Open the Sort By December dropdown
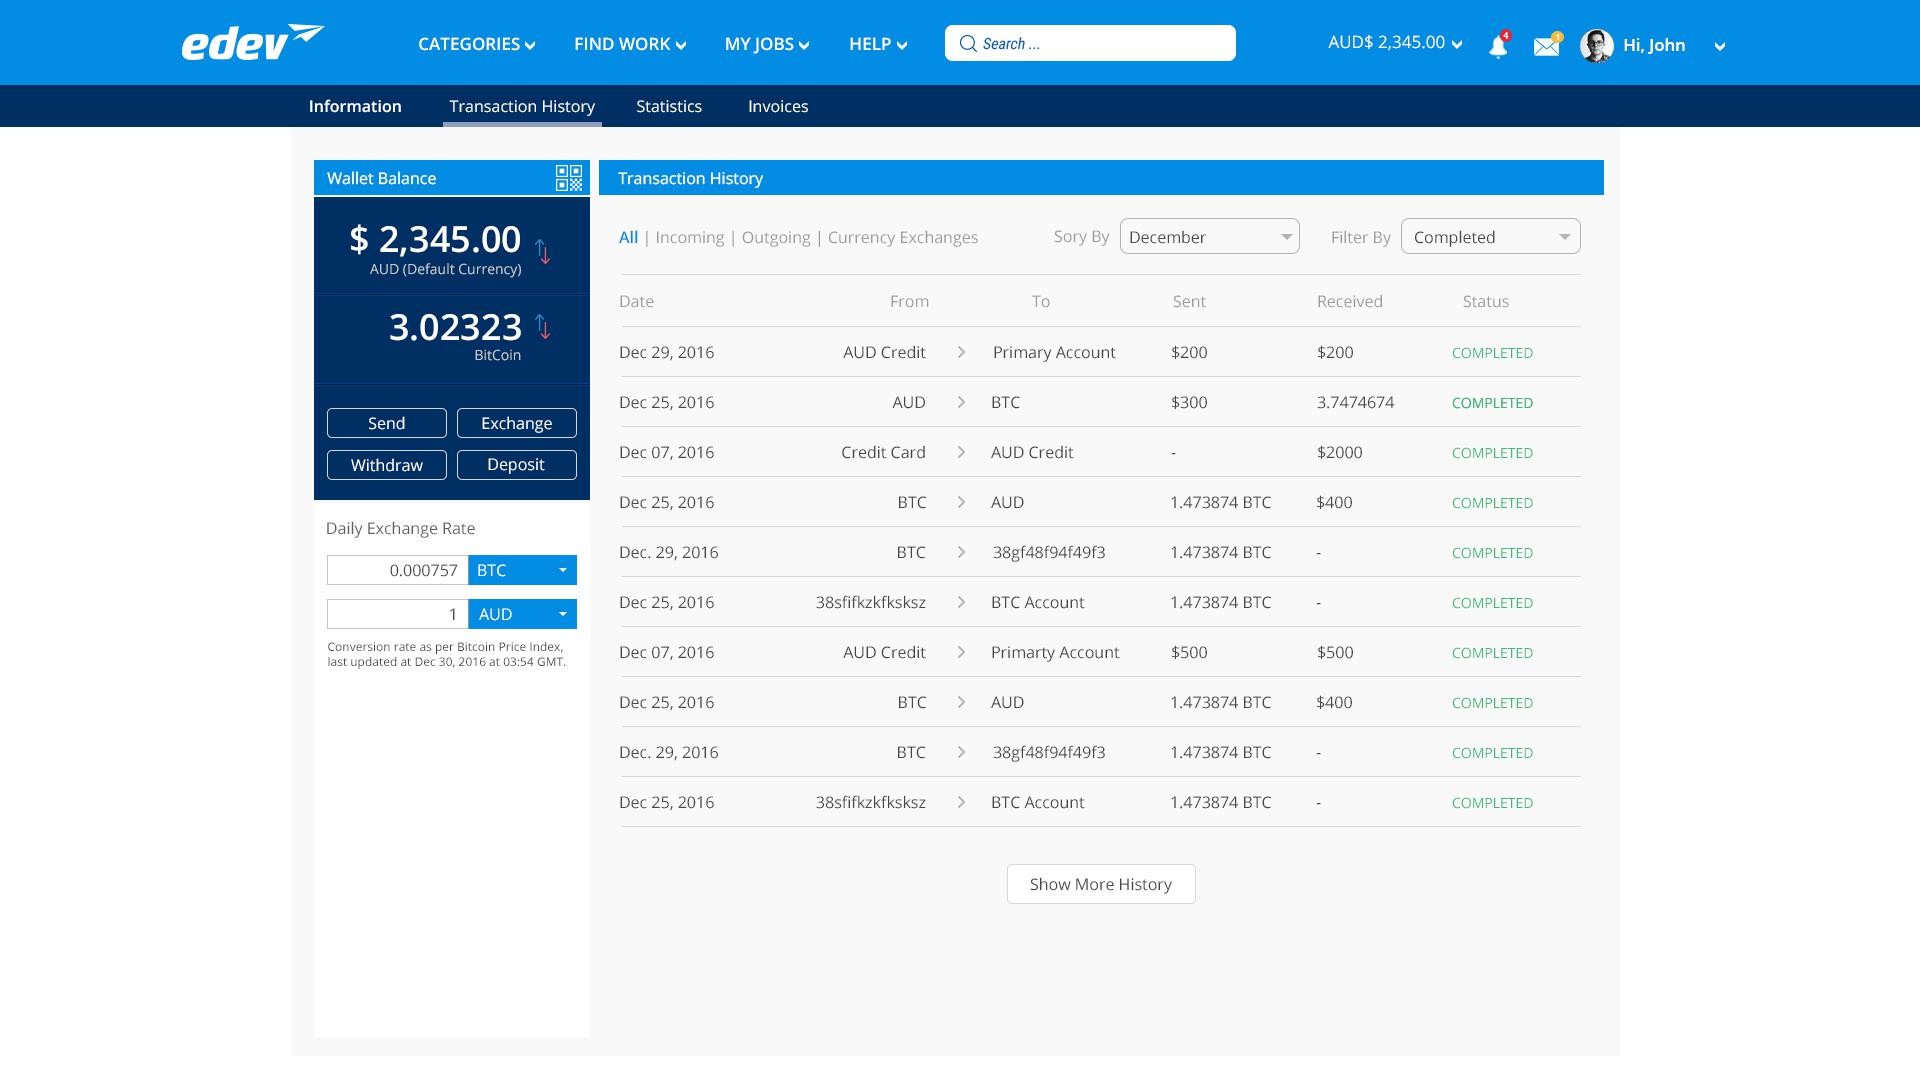 point(1209,237)
